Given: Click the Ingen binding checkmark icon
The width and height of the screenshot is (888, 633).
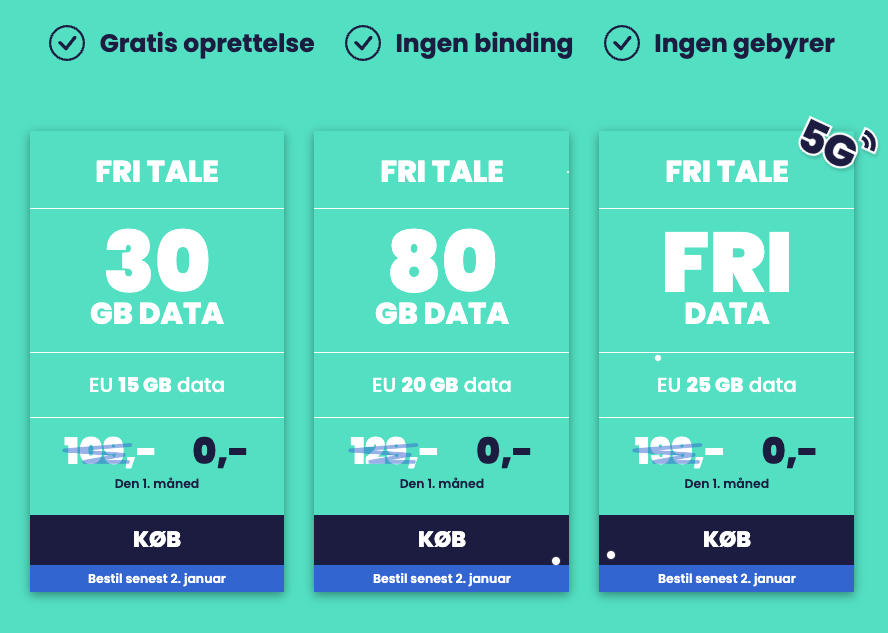Looking at the screenshot, I should tap(363, 43).
